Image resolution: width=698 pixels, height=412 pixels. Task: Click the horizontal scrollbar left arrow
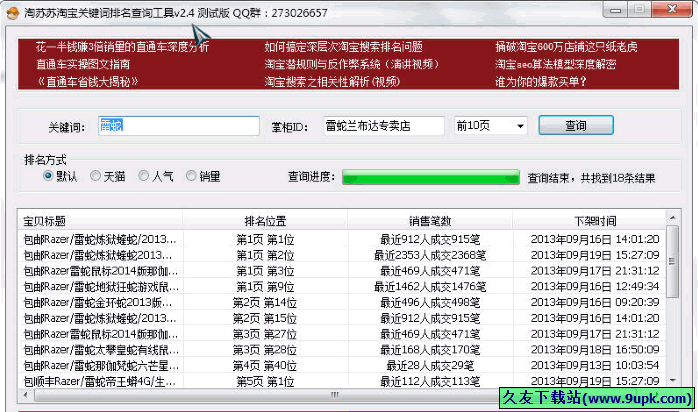click(x=26, y=395)
